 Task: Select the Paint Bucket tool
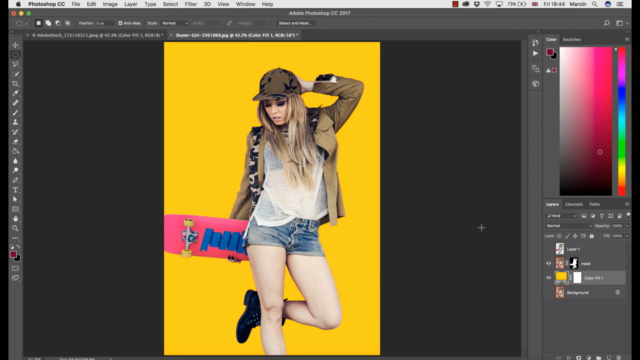(x=16, y=151)
